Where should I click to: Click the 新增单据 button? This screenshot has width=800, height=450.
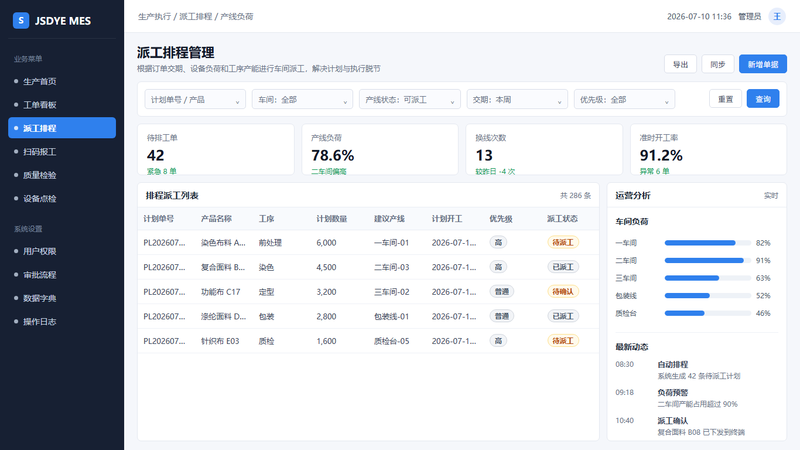(x=763, y=64)
